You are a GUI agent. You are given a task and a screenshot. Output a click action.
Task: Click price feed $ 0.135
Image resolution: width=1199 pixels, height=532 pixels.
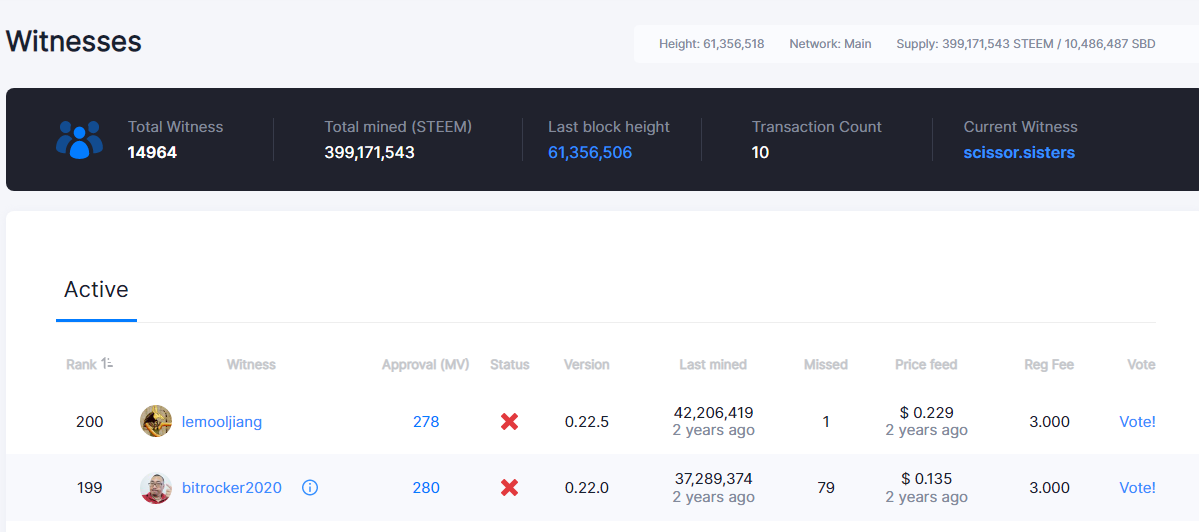point(927,479)
